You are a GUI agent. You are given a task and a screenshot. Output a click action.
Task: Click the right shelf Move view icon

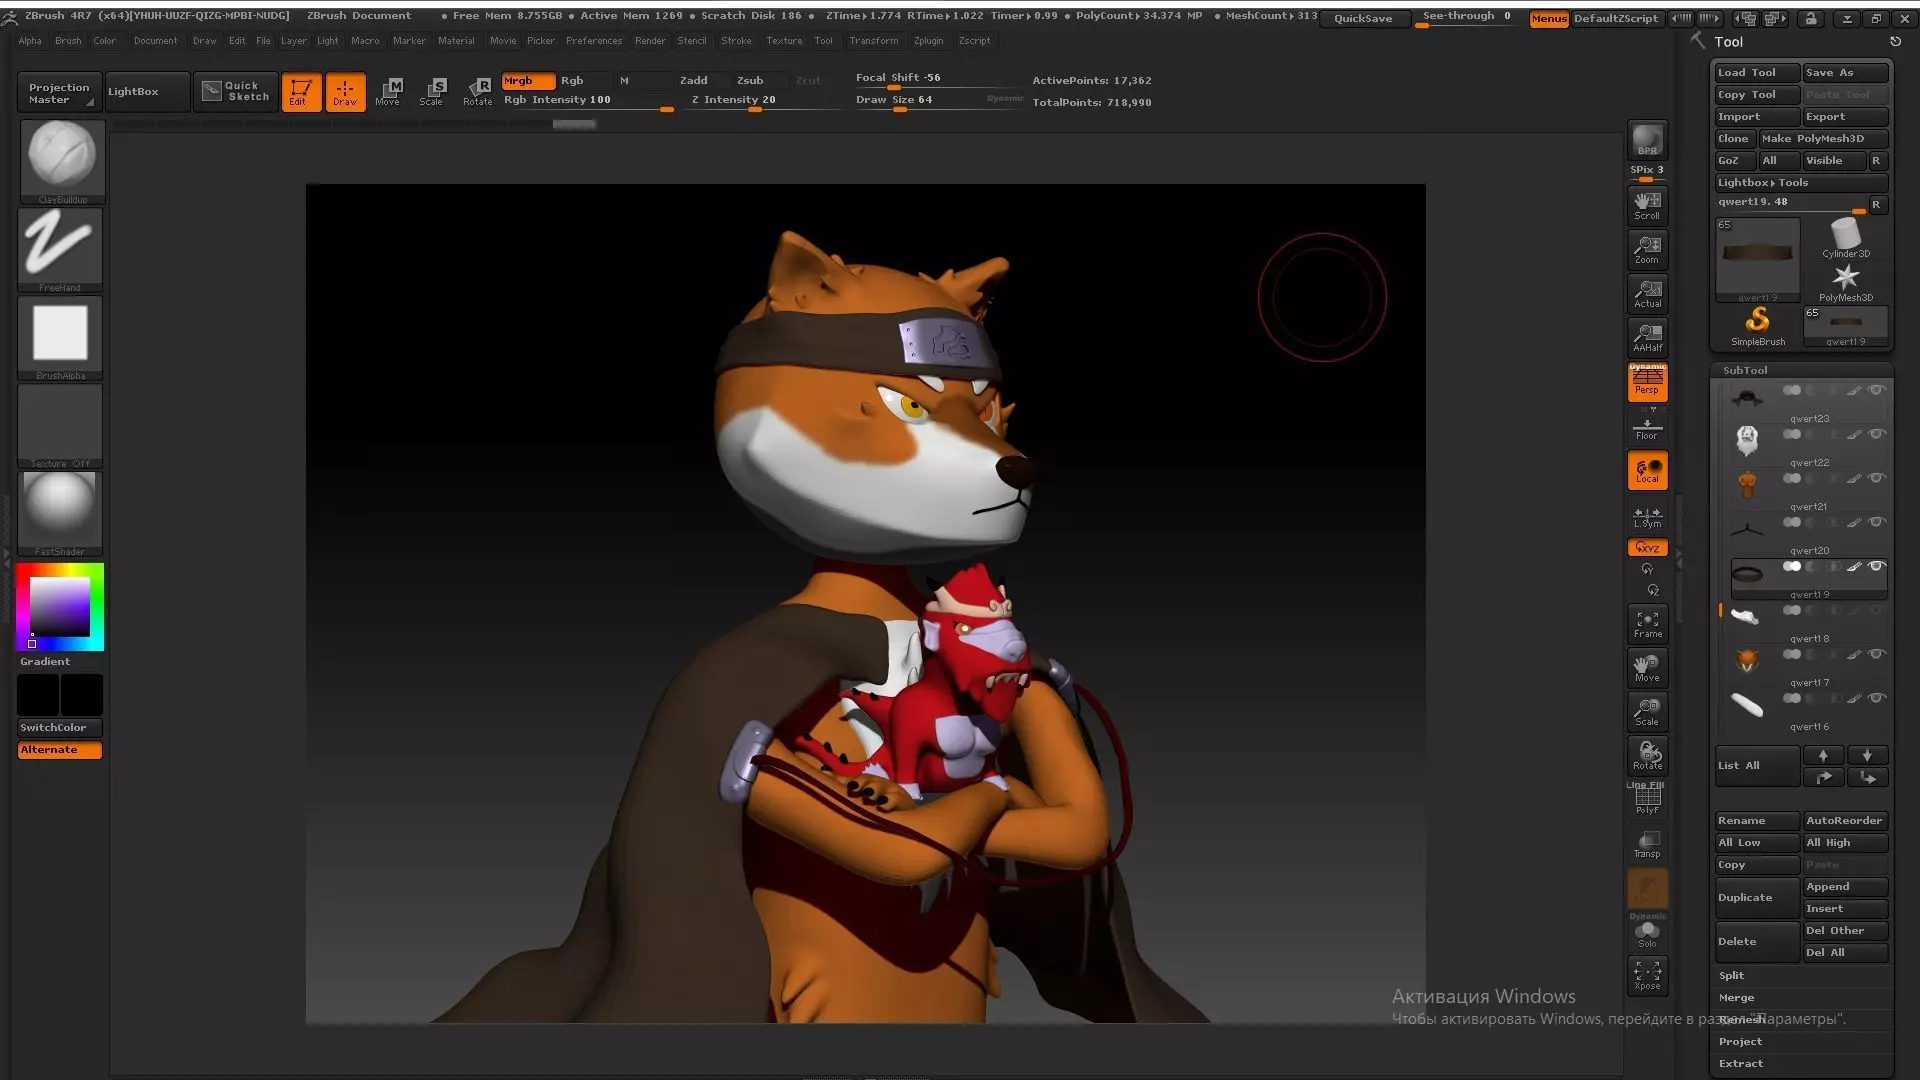pos(1647,667)
